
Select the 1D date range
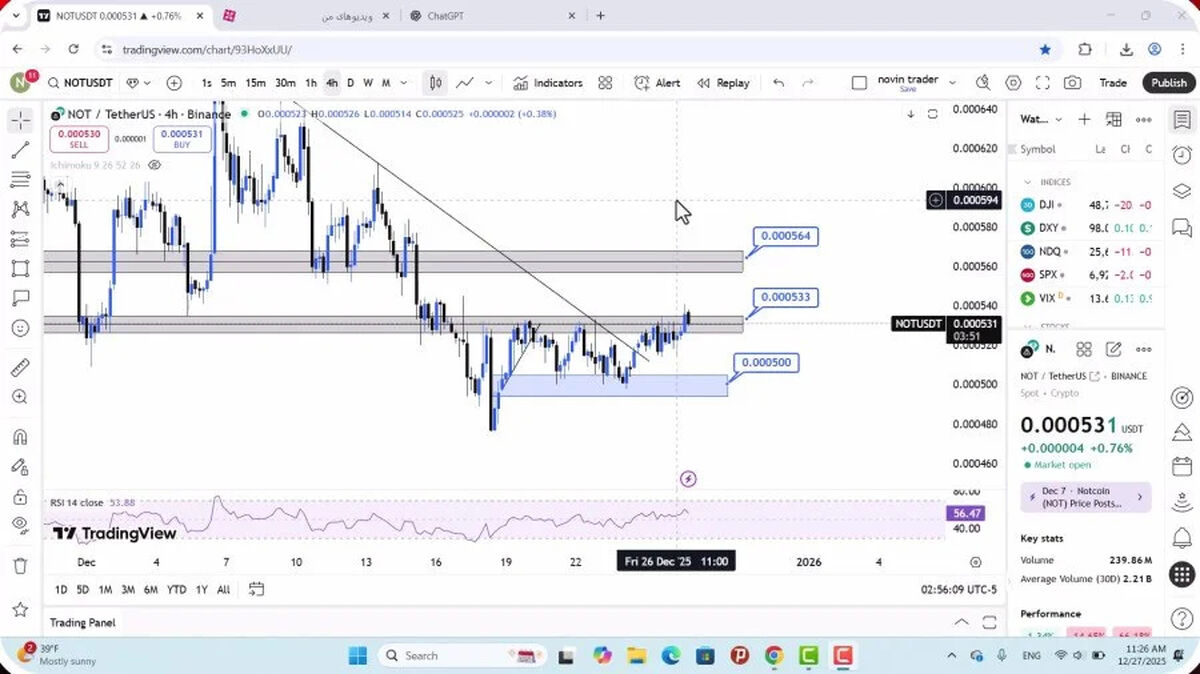pyautogui.click(x=61, y=590)
